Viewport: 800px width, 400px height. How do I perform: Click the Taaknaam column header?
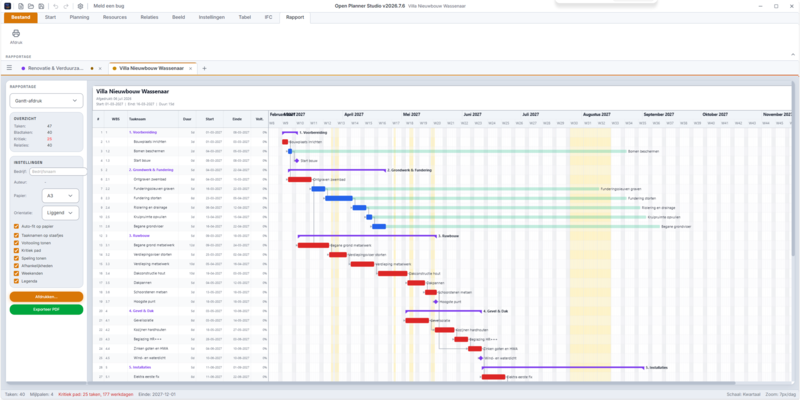(x=136, y=119)
